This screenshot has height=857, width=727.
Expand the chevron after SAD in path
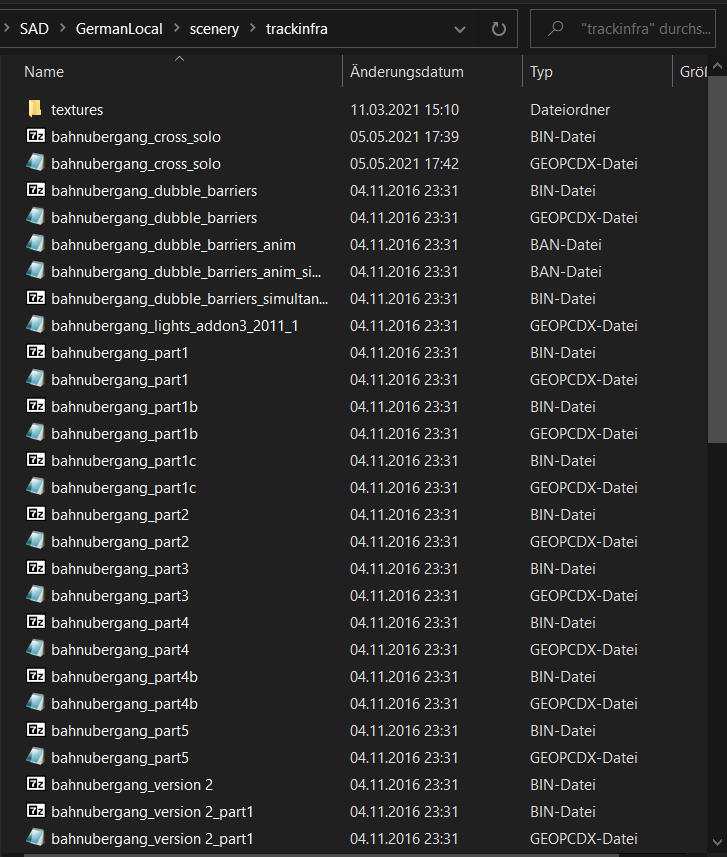(x=62, y=28)
